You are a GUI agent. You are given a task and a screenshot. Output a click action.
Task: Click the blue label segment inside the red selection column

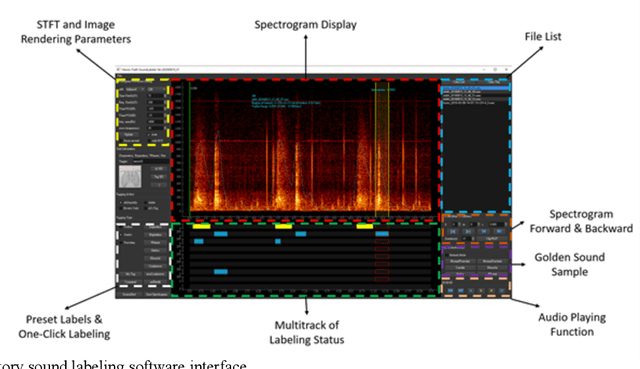pos(382,234)
